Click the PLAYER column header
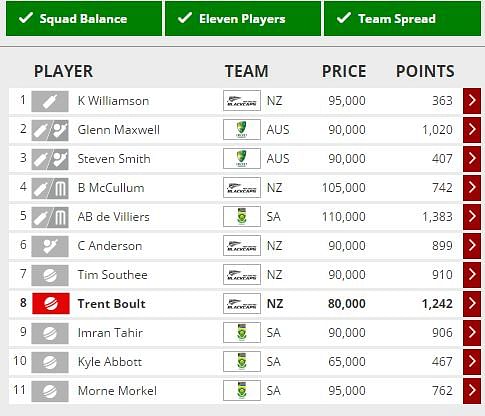 pos(63,71)
